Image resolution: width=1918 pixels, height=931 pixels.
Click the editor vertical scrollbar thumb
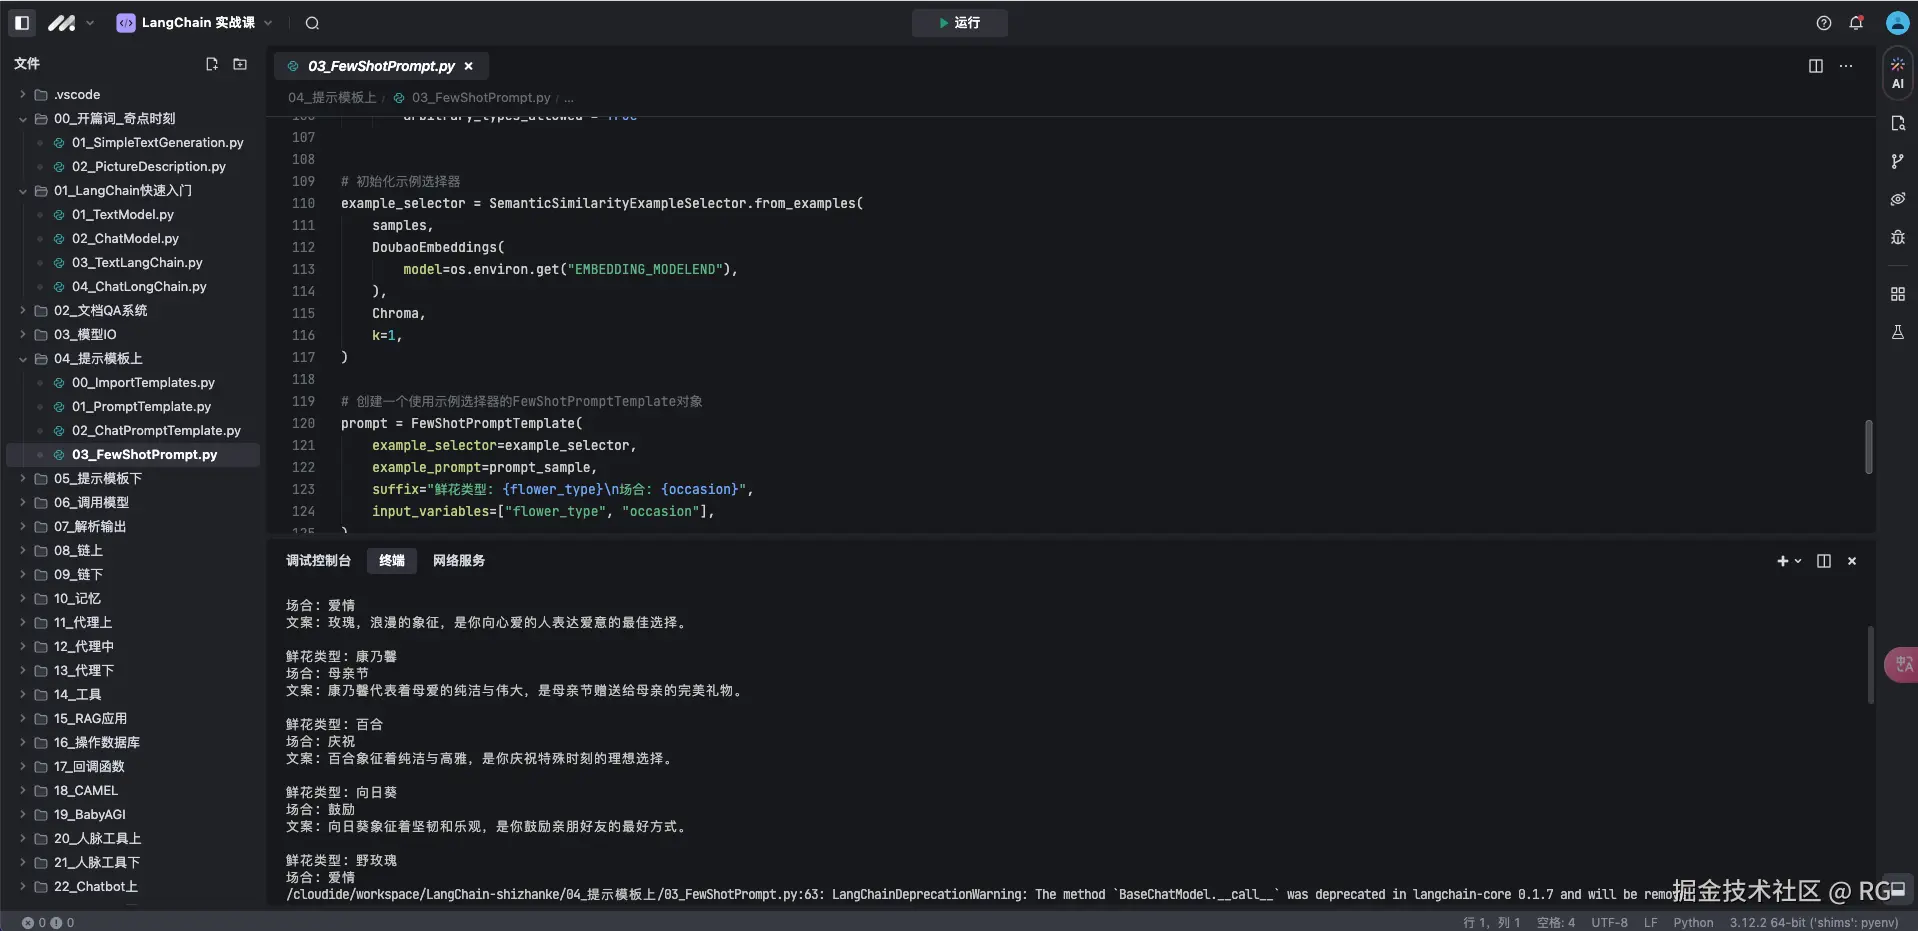pyautogui.click(x=1868, y=446)
